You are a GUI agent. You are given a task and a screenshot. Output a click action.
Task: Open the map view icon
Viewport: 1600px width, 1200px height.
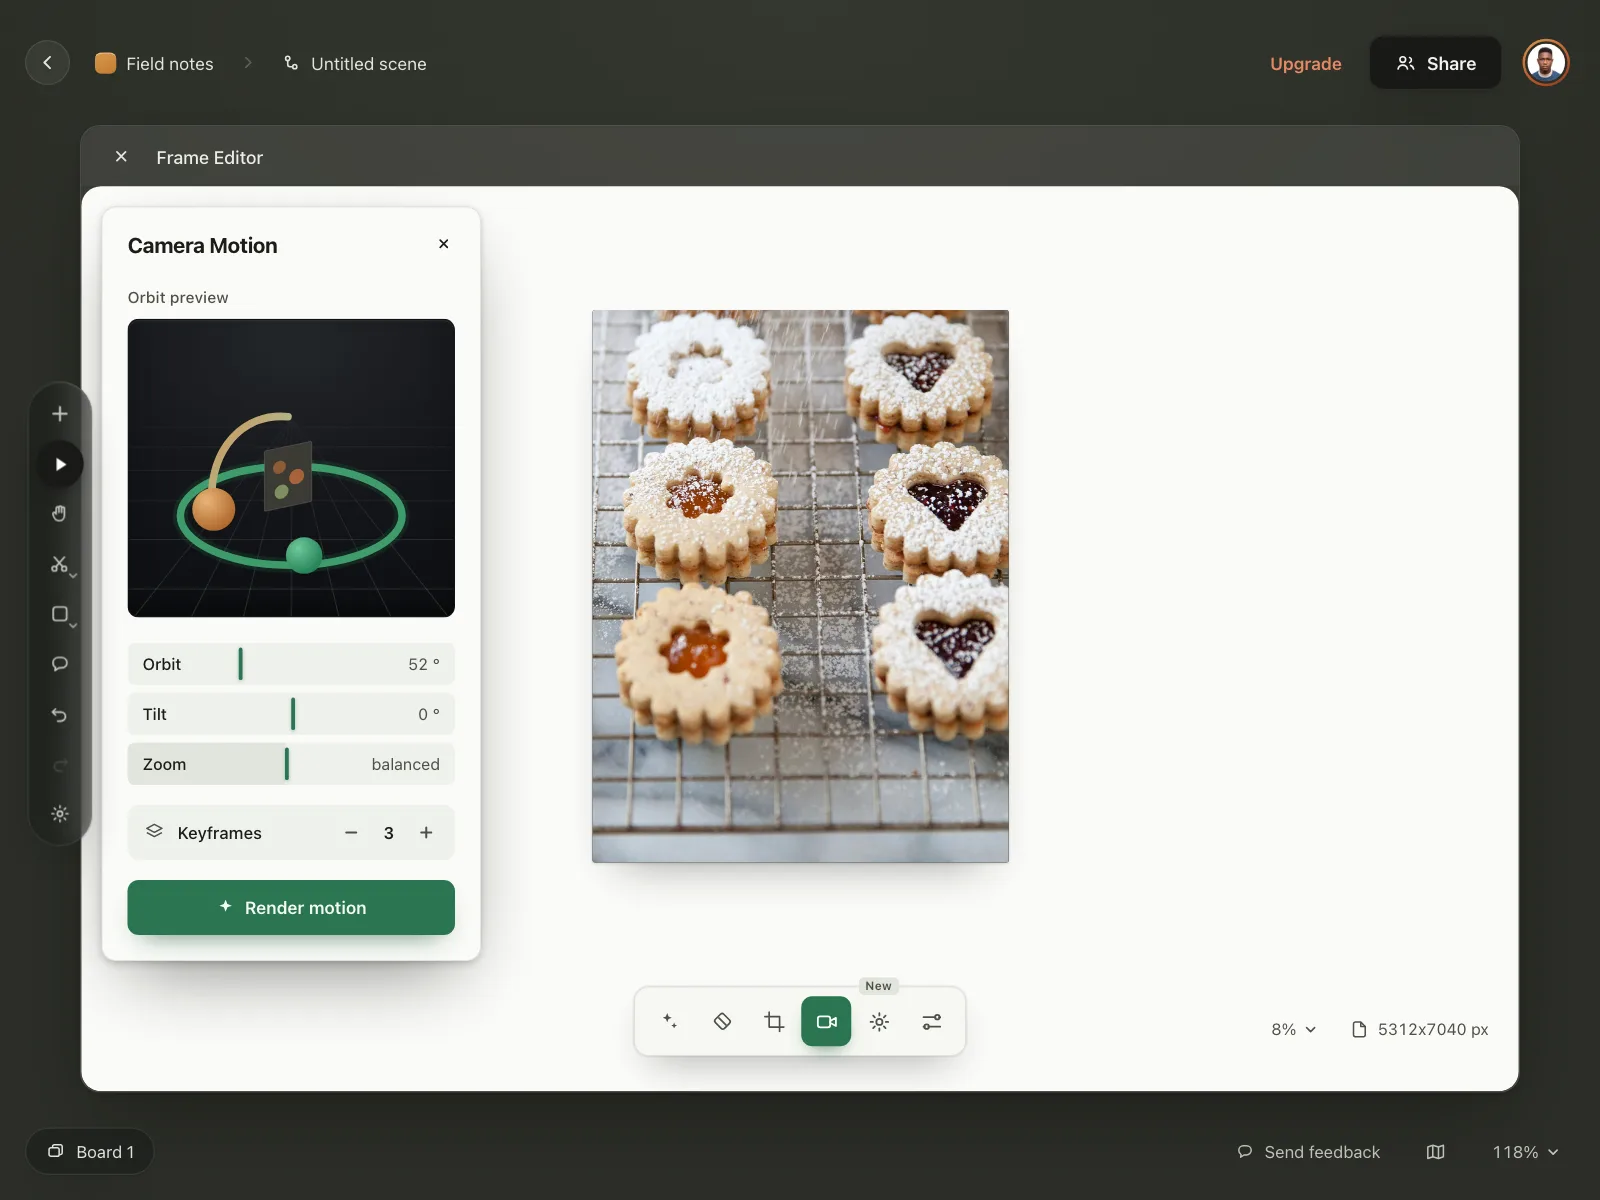pyautogui.click(x=1435, y=1152)
